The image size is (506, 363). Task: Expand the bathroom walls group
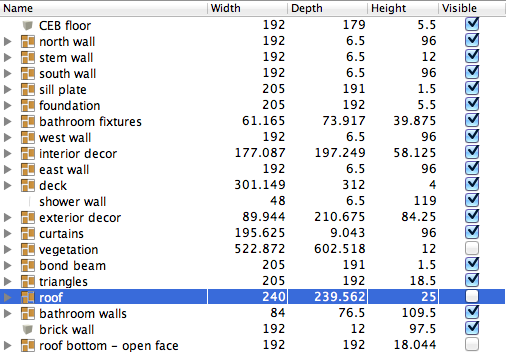[7, 314]
